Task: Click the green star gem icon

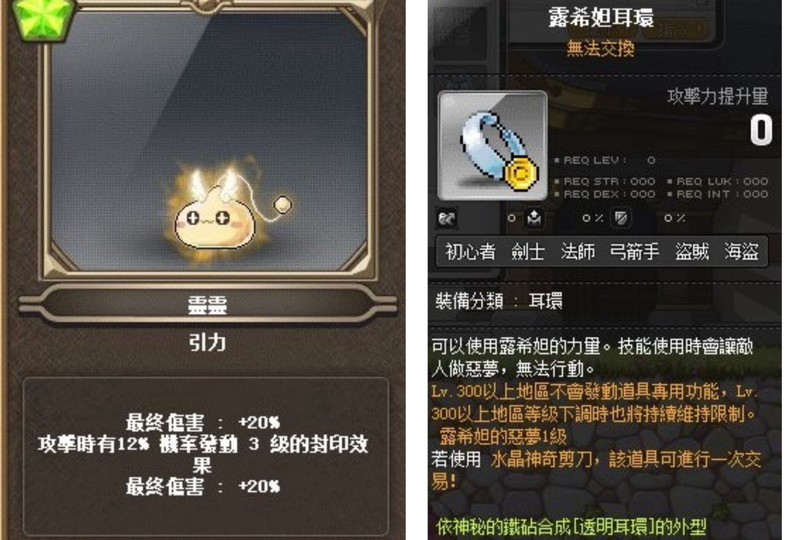Action: (x=45, y=18)
